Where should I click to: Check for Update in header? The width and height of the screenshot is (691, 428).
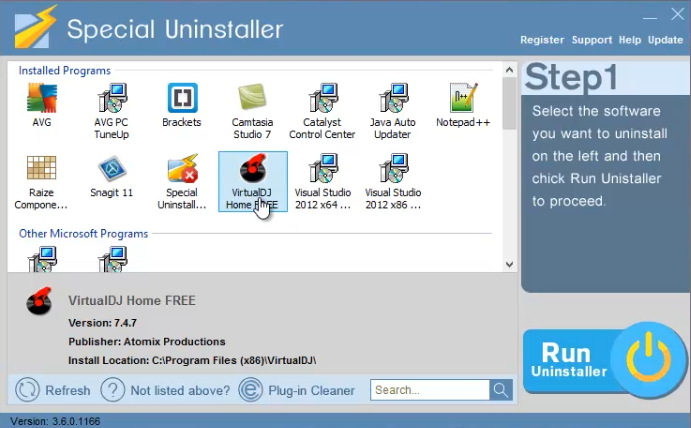coord(665,40)
